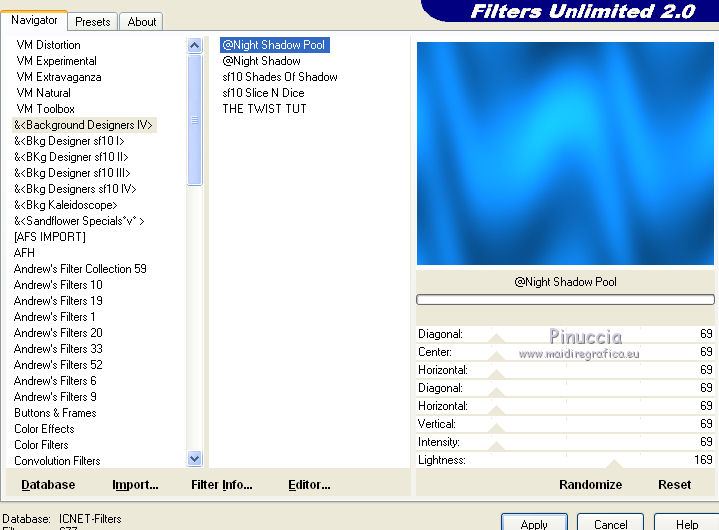The height and width of the screenshot is (530, 719).
Task: Select Buttons & Frames category
Action: (55, 413)
